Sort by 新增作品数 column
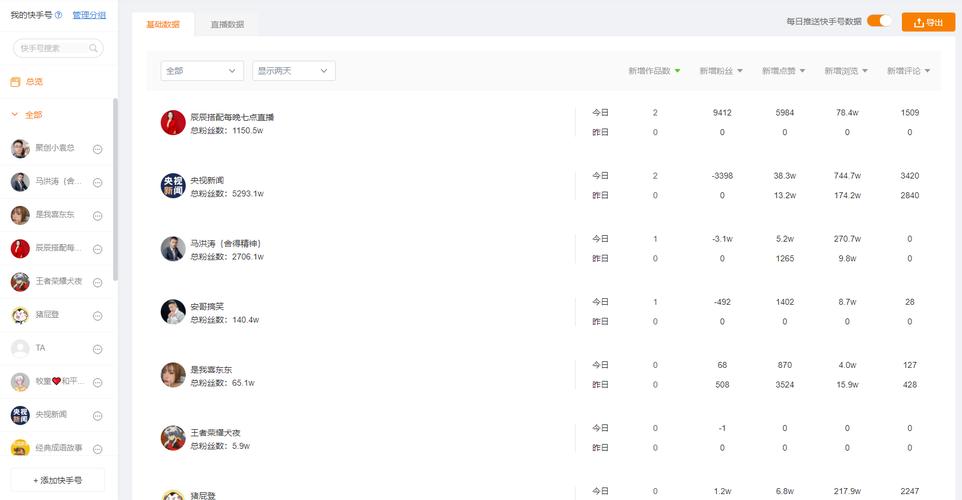 pyautogui.click(x=654, y=71)
